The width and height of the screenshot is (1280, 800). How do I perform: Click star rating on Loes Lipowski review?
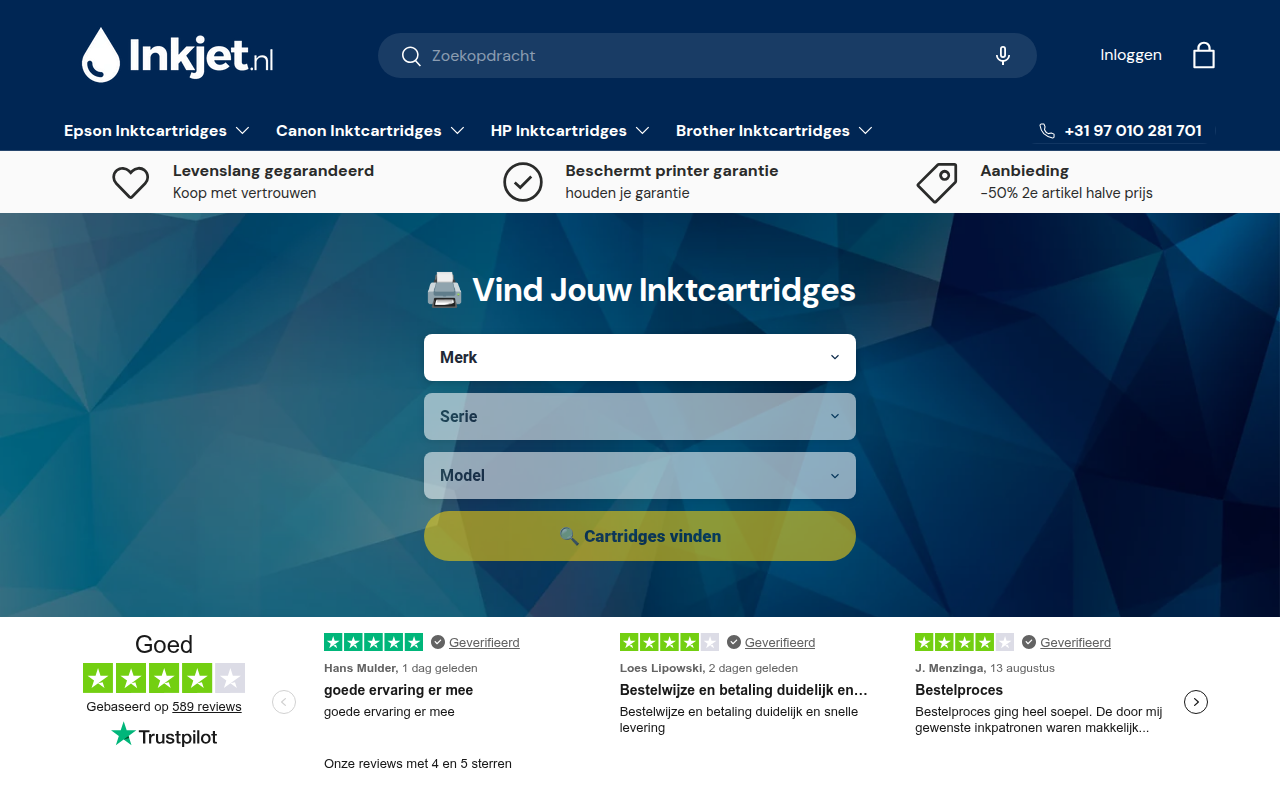pyautogui.click(x=669, y=642)
